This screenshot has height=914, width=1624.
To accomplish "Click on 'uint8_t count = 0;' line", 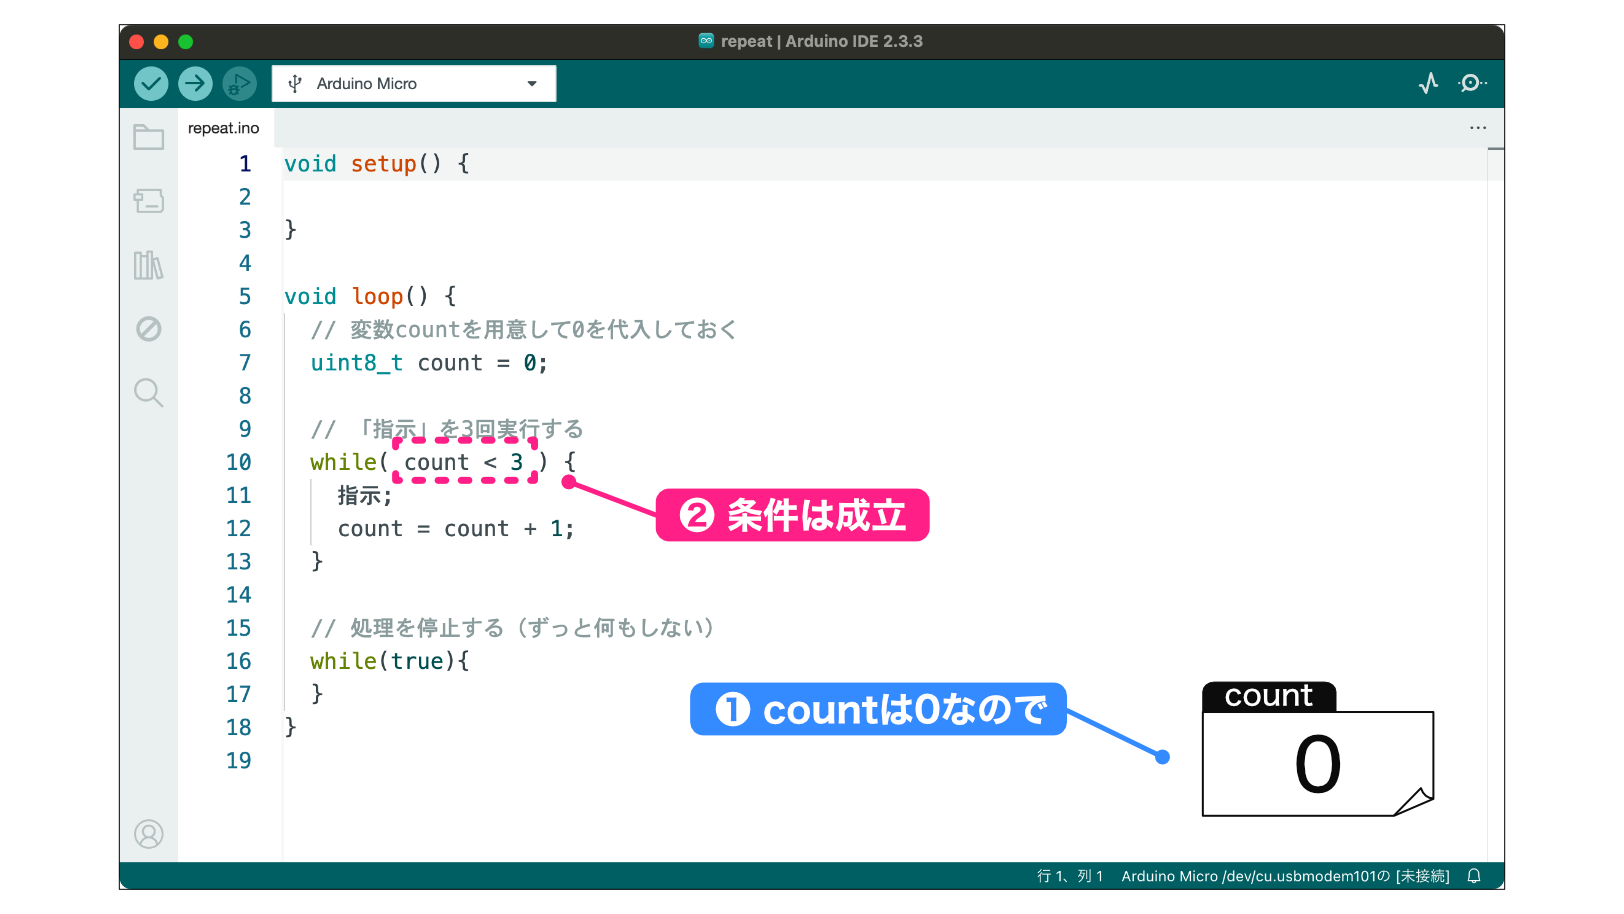I will 429,363.
